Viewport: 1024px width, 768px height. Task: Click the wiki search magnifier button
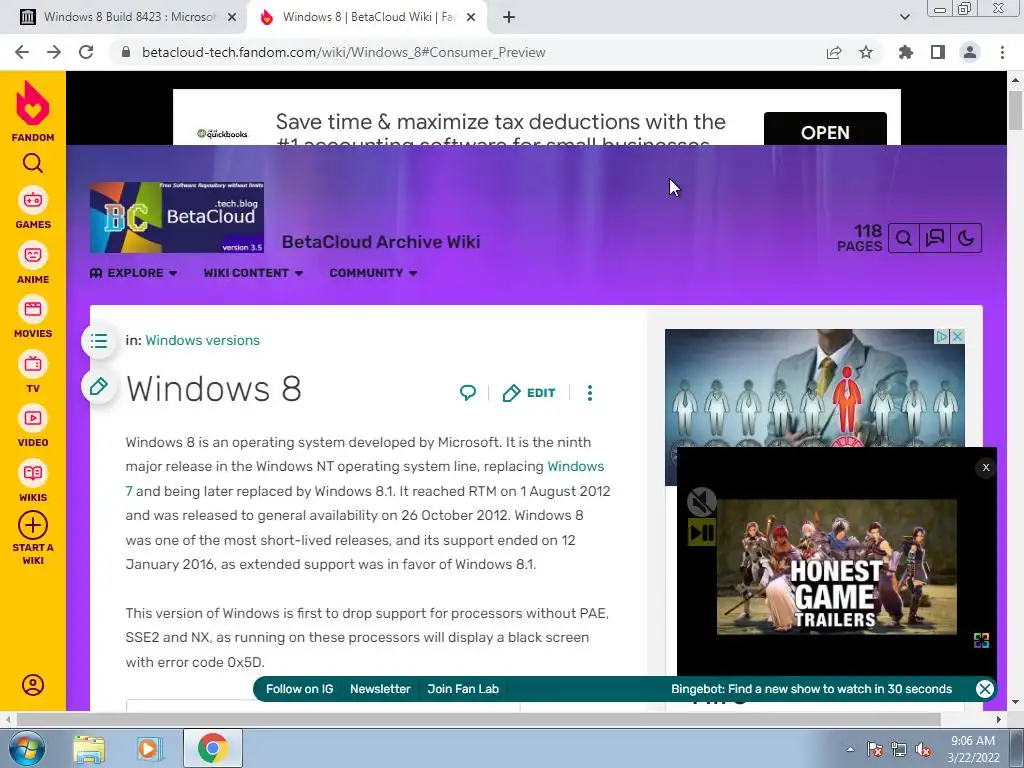[904, 238]
